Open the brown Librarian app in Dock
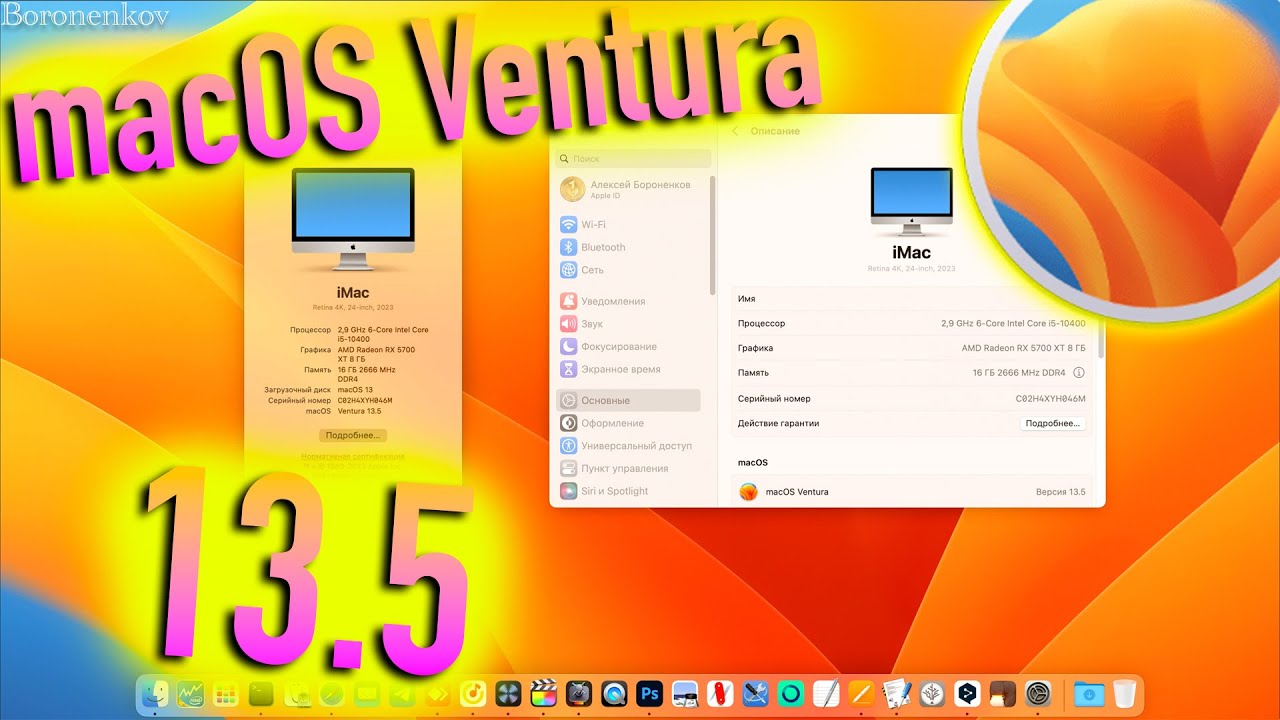The width and height of the screenshot is (1280, 720). coord(1003,692)
